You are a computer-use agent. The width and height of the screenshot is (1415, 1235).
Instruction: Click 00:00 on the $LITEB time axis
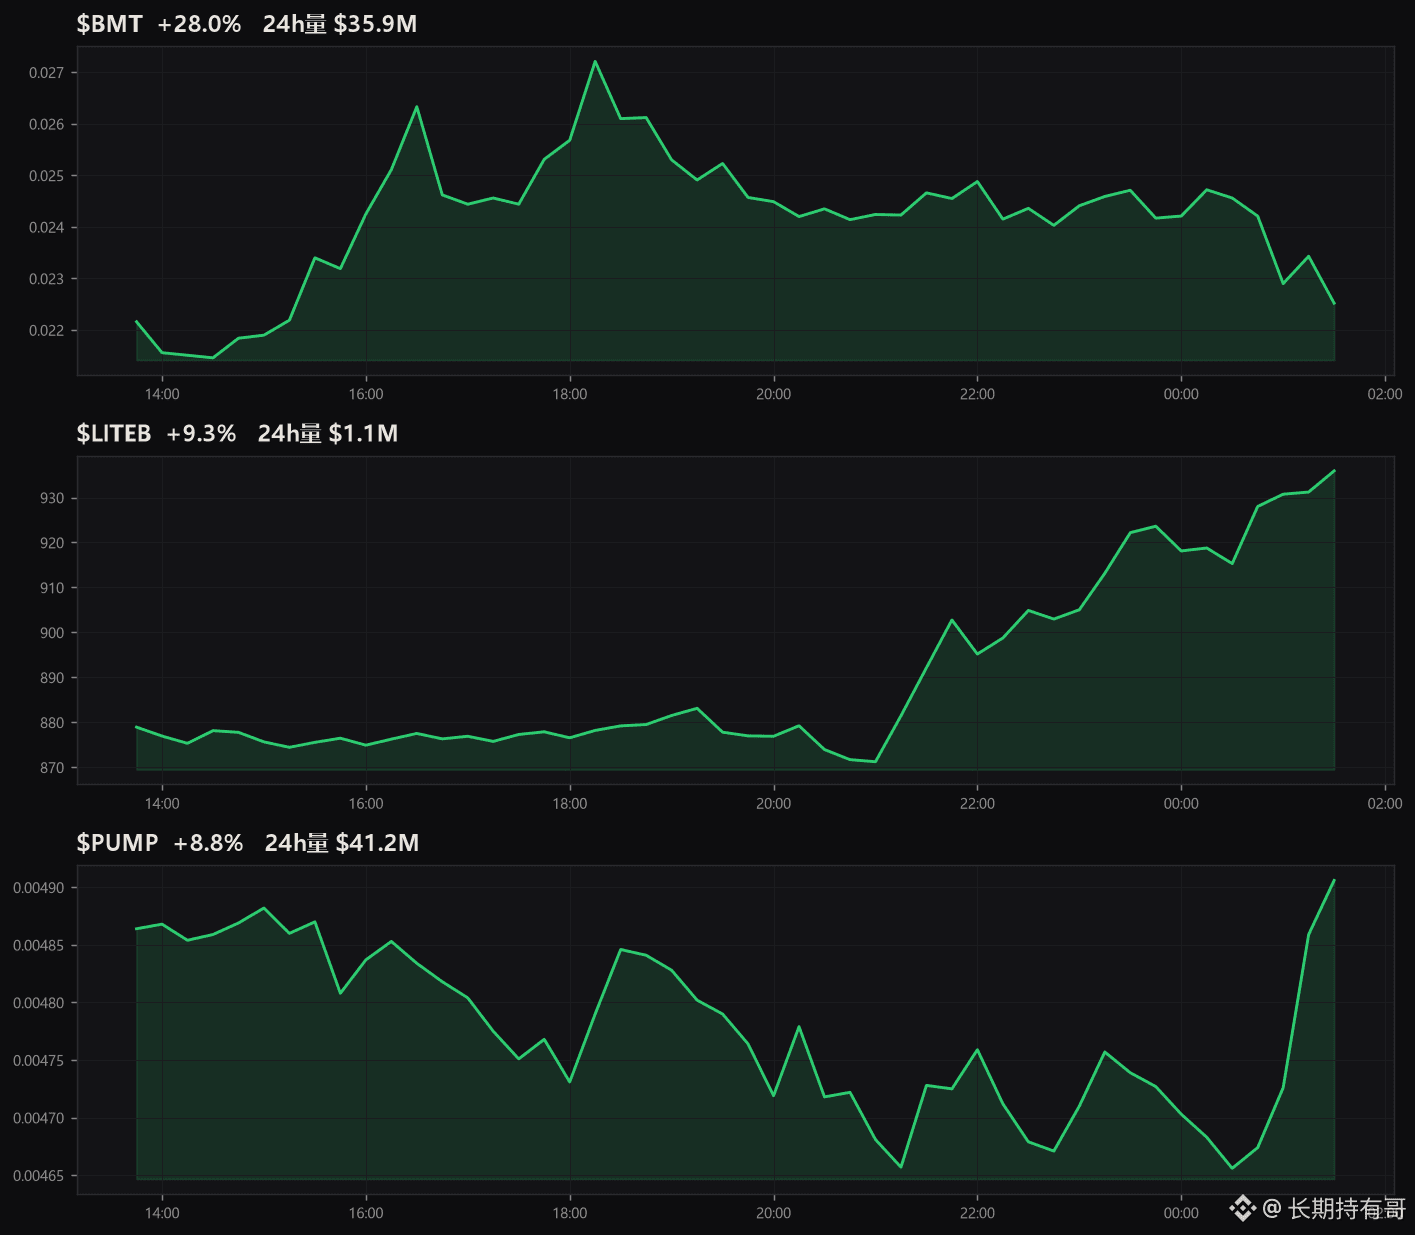[x=1181, y=803]
